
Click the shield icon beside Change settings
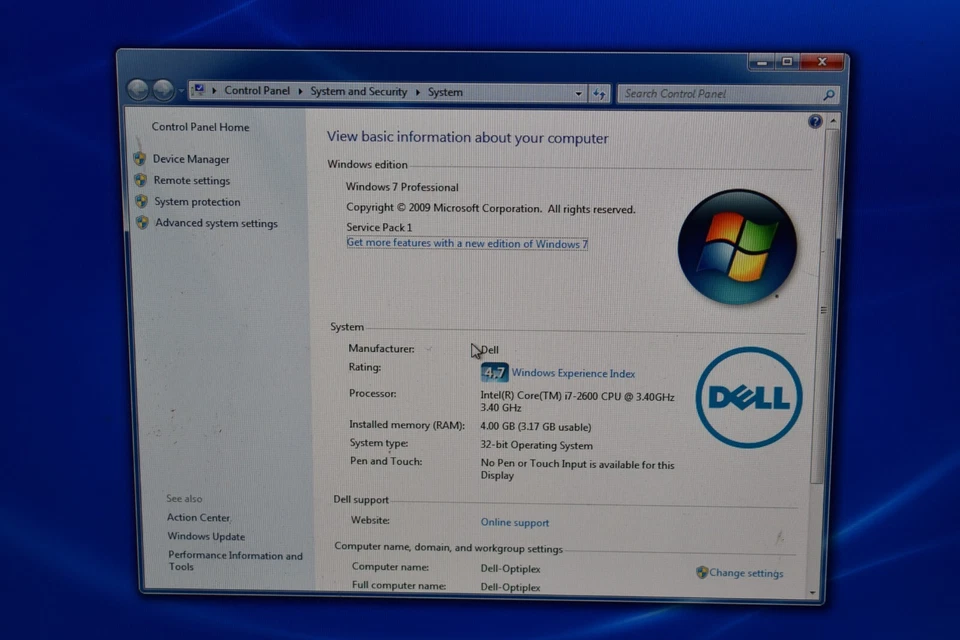point(702,572)
